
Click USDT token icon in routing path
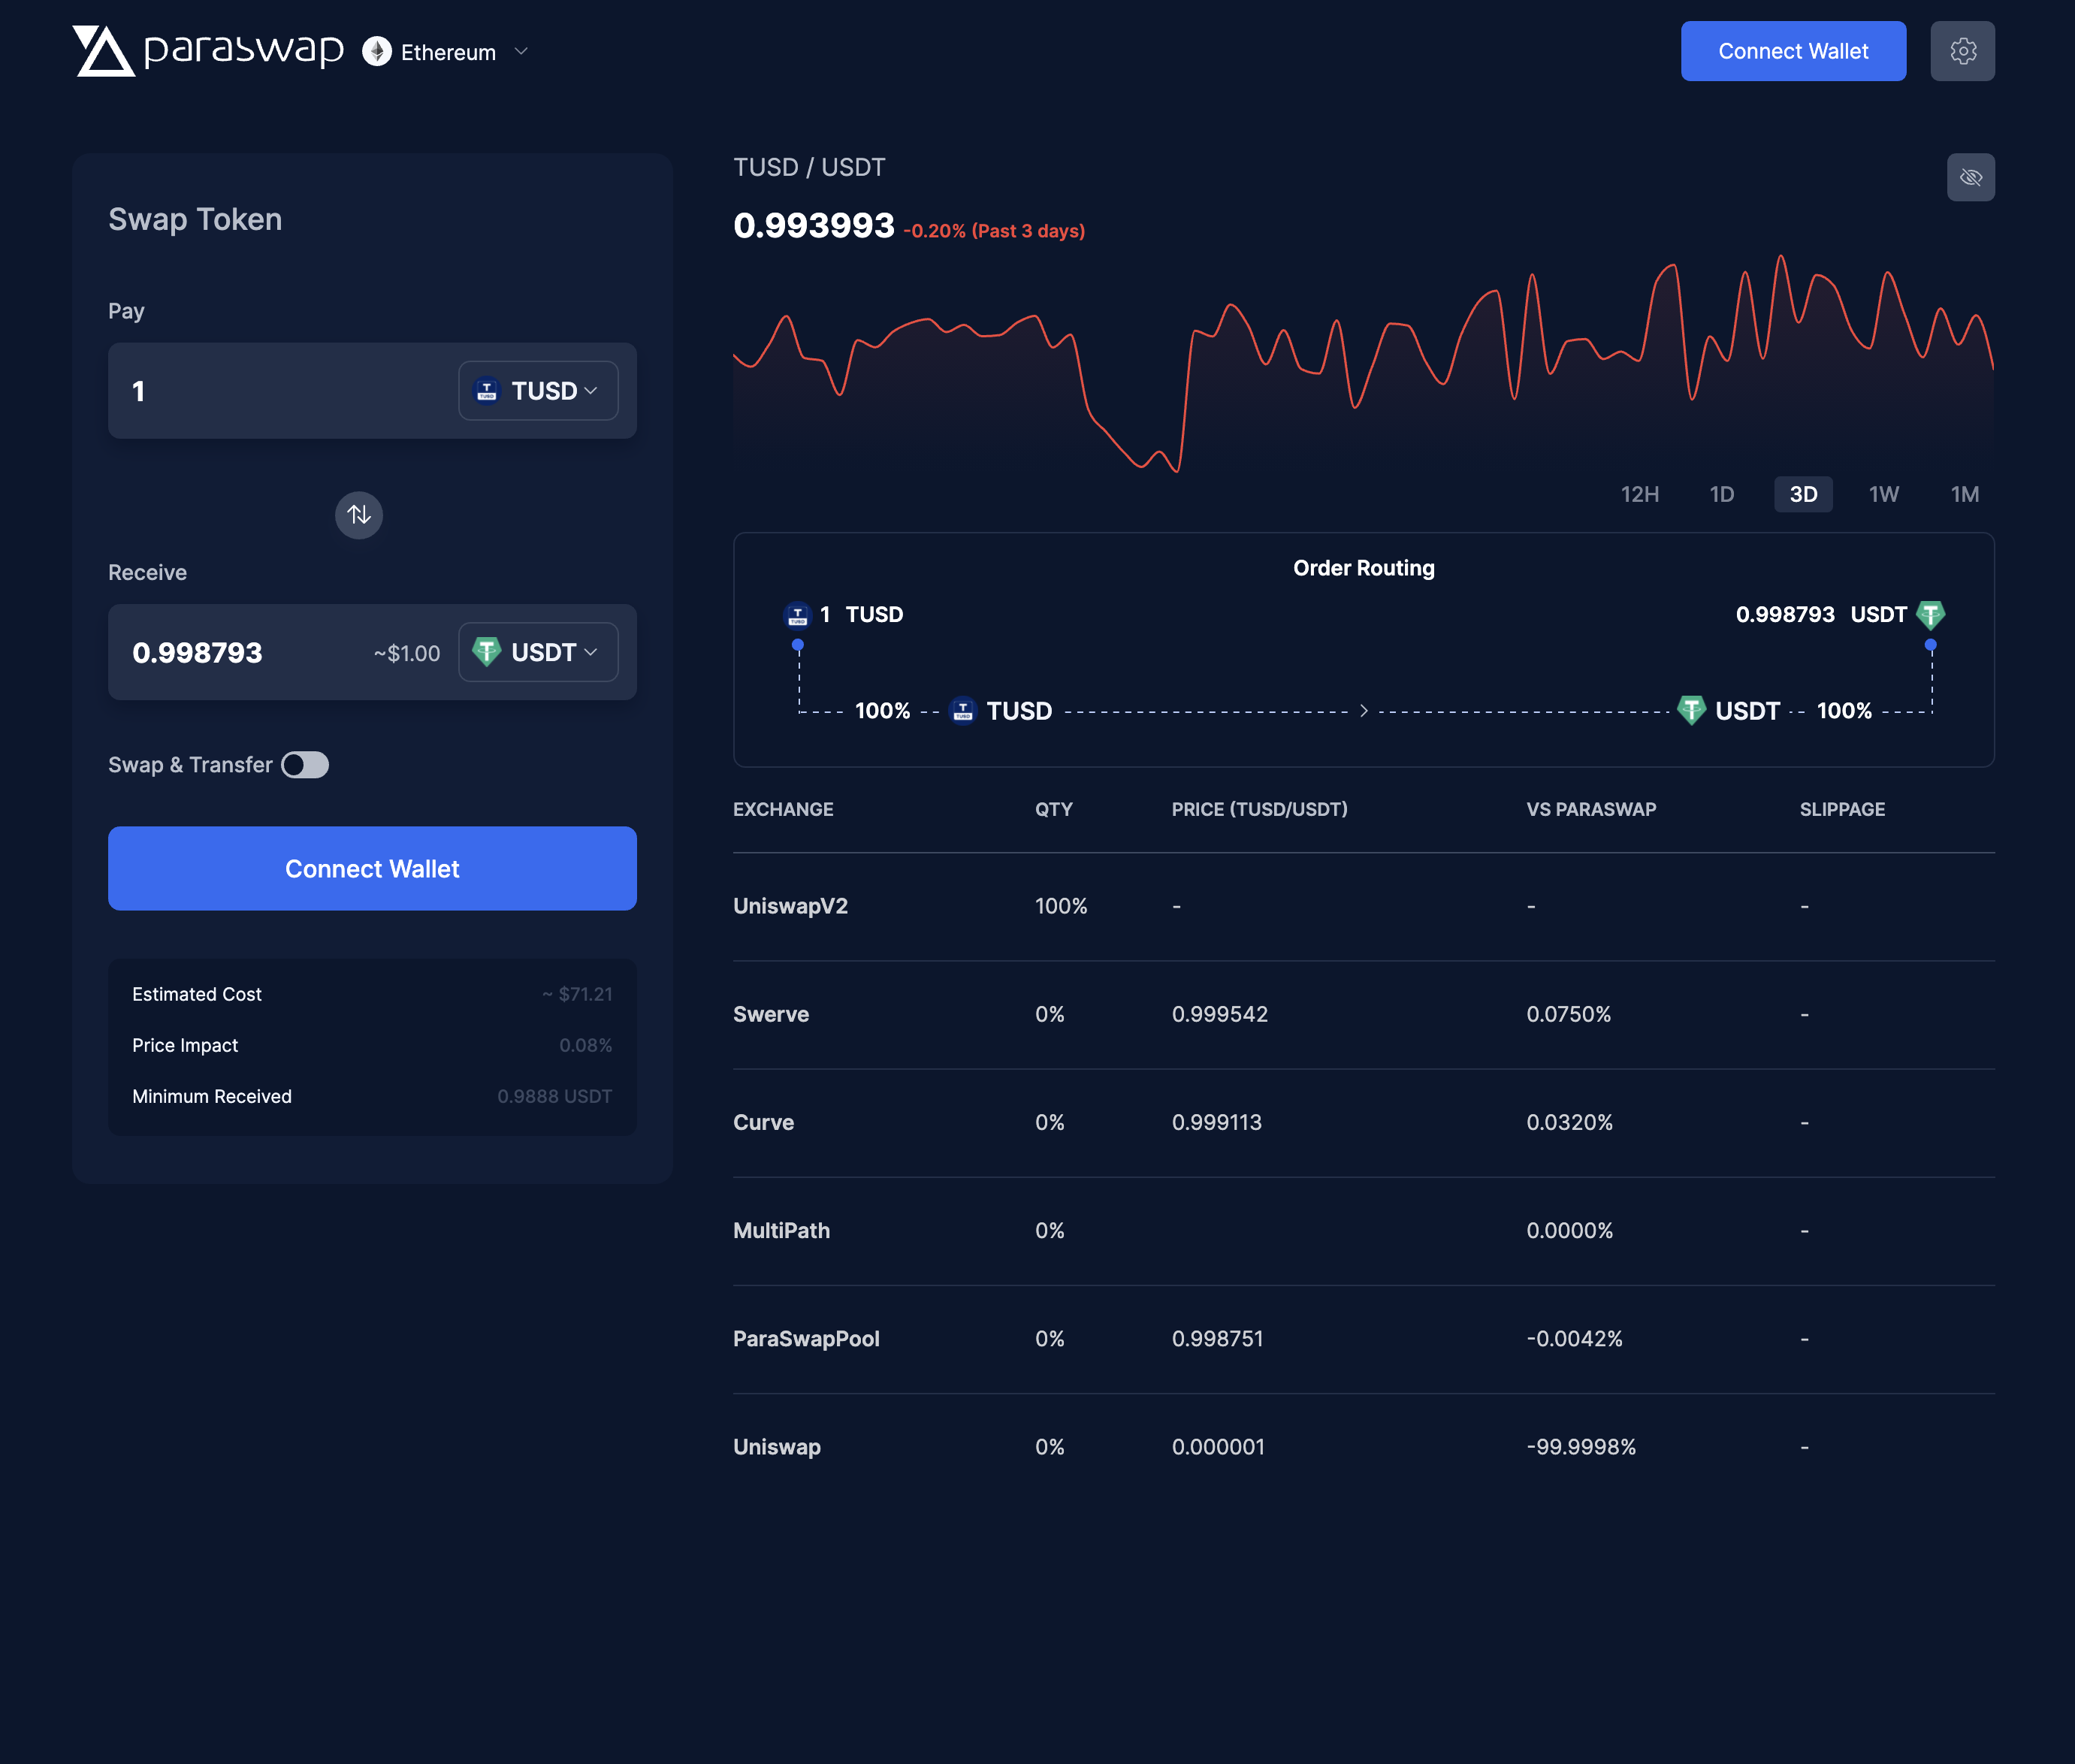click(x=1691, y=710)
